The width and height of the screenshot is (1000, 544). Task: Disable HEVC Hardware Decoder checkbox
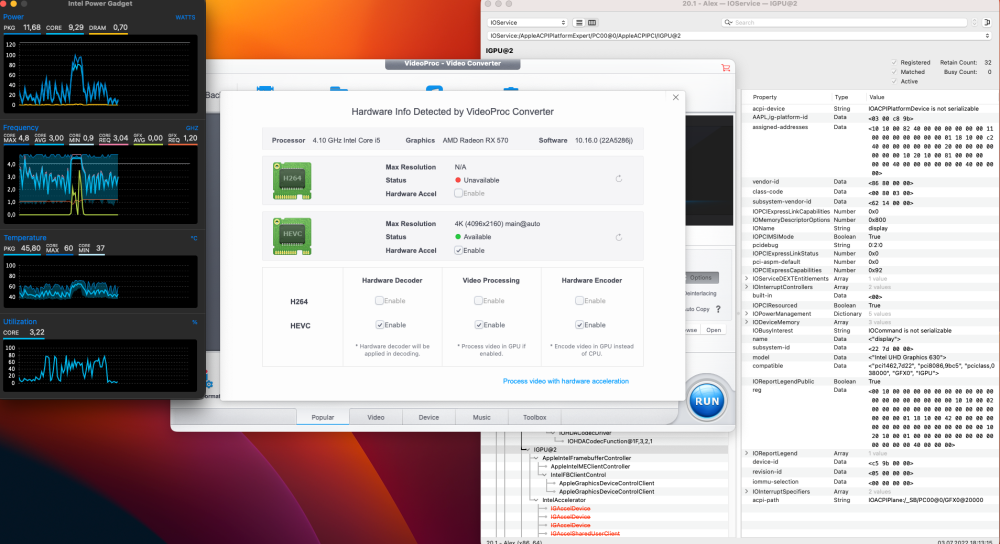379,325
